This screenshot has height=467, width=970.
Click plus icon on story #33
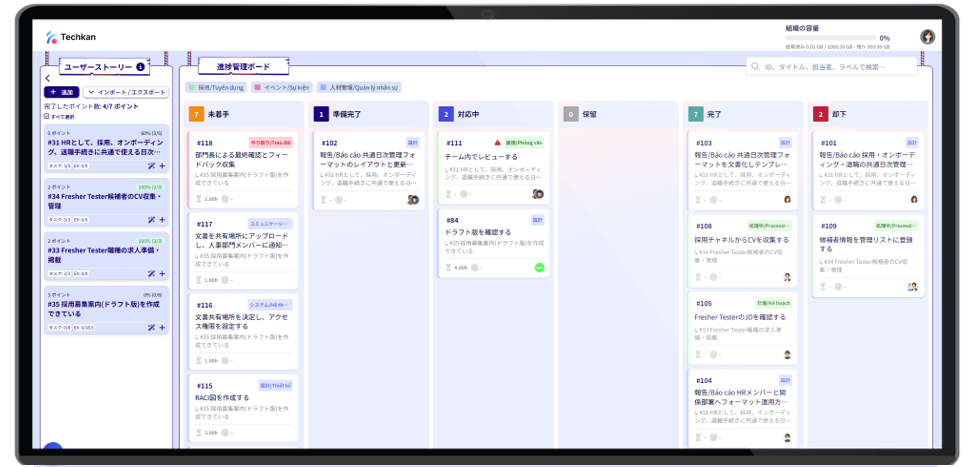pyautogui.click(x=162, y=273)
